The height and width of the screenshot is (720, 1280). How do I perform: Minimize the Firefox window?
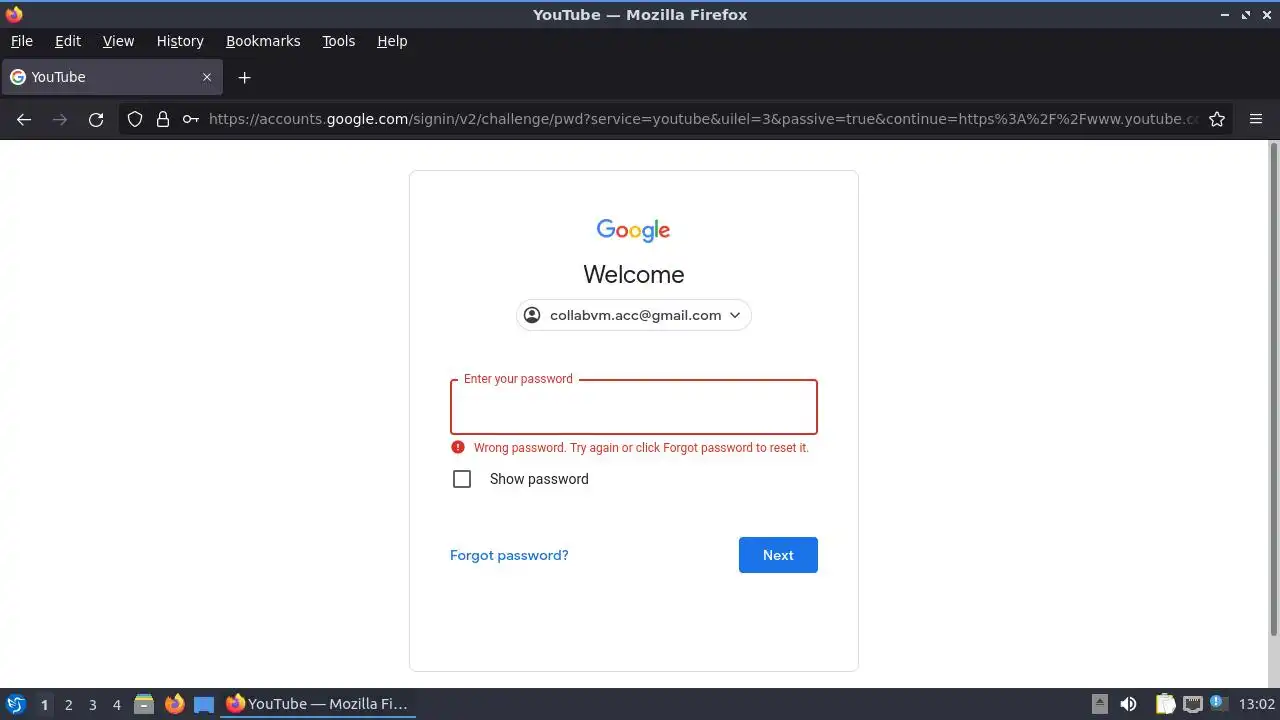click(1225, 15)
